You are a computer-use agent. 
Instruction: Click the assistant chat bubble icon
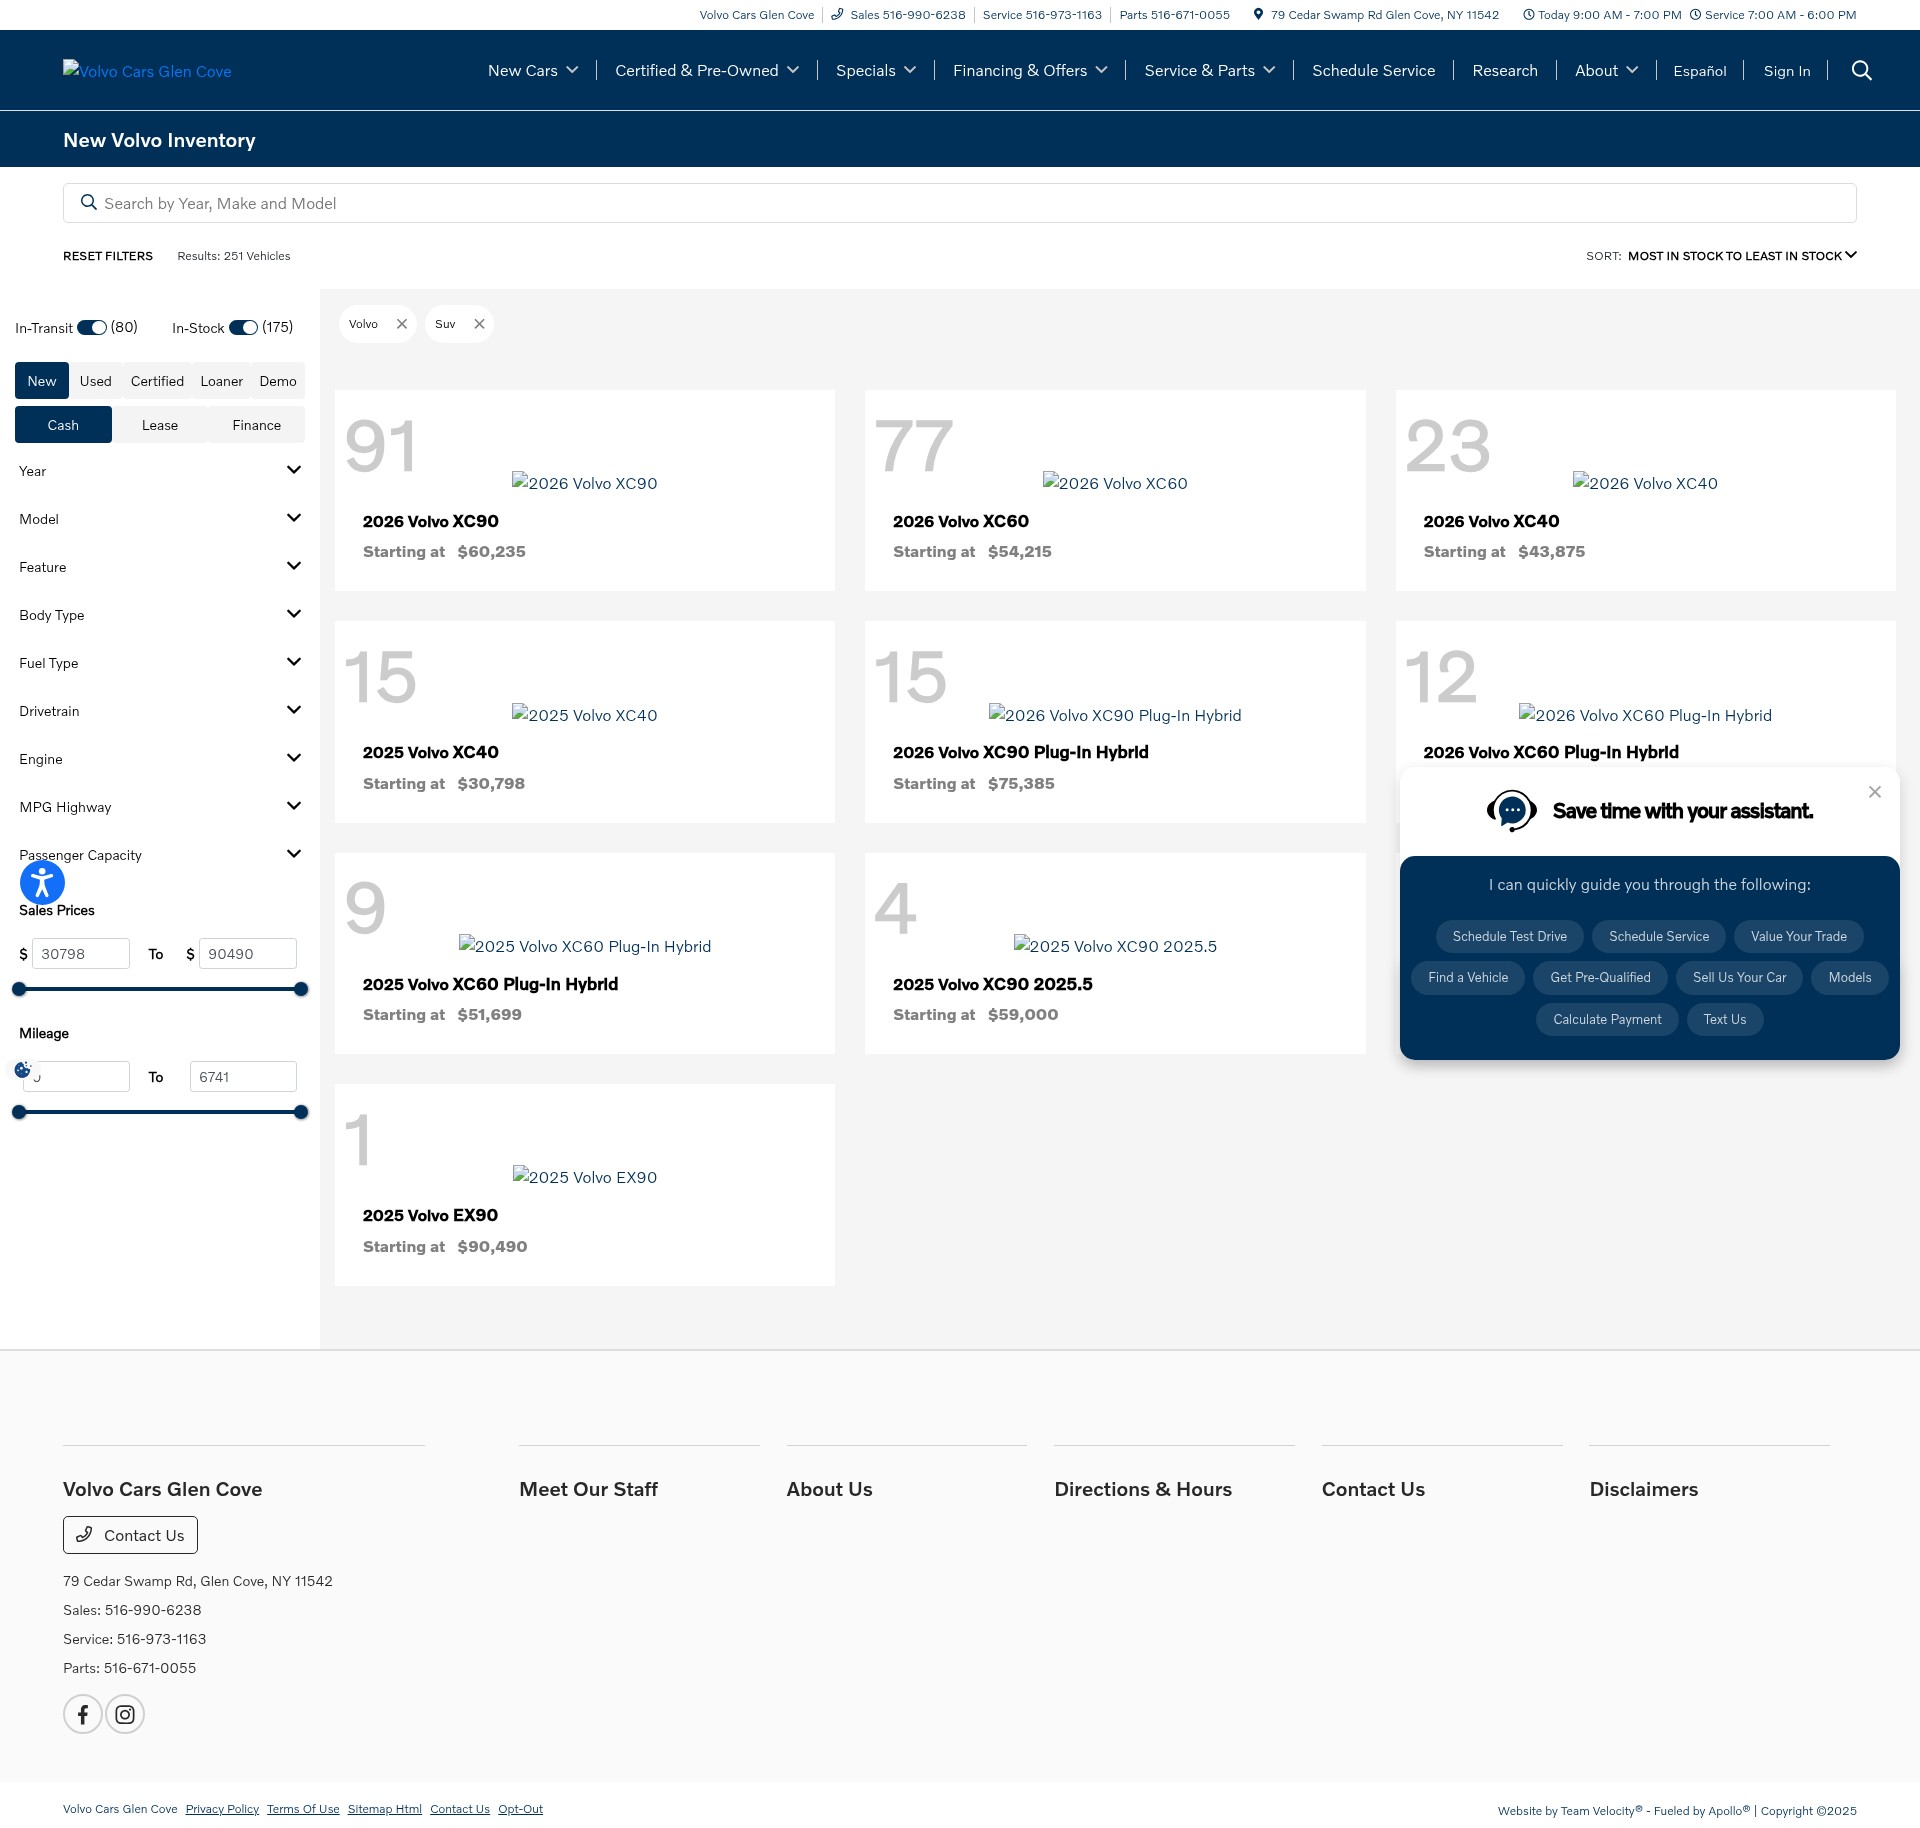click(x=1511, y=811)
